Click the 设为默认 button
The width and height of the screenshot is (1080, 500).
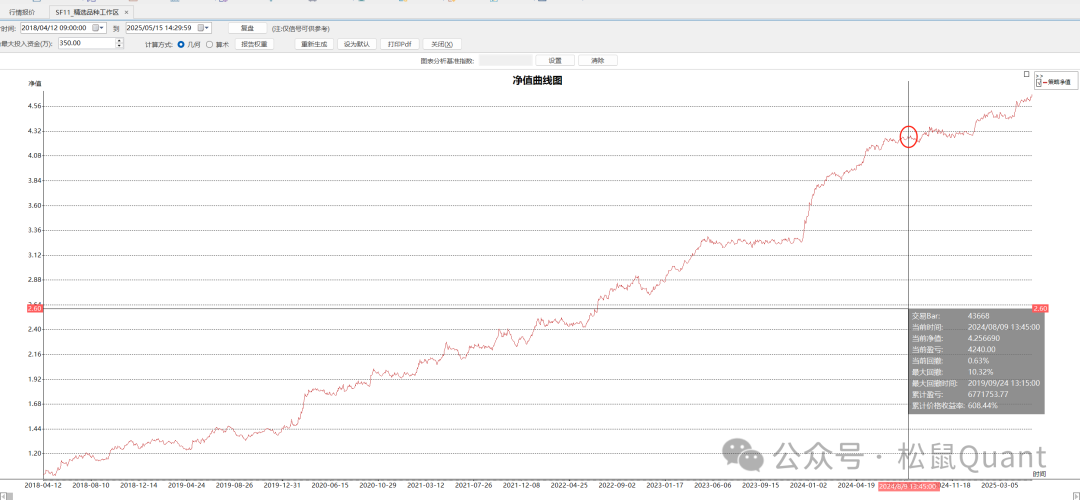(357, 44)
